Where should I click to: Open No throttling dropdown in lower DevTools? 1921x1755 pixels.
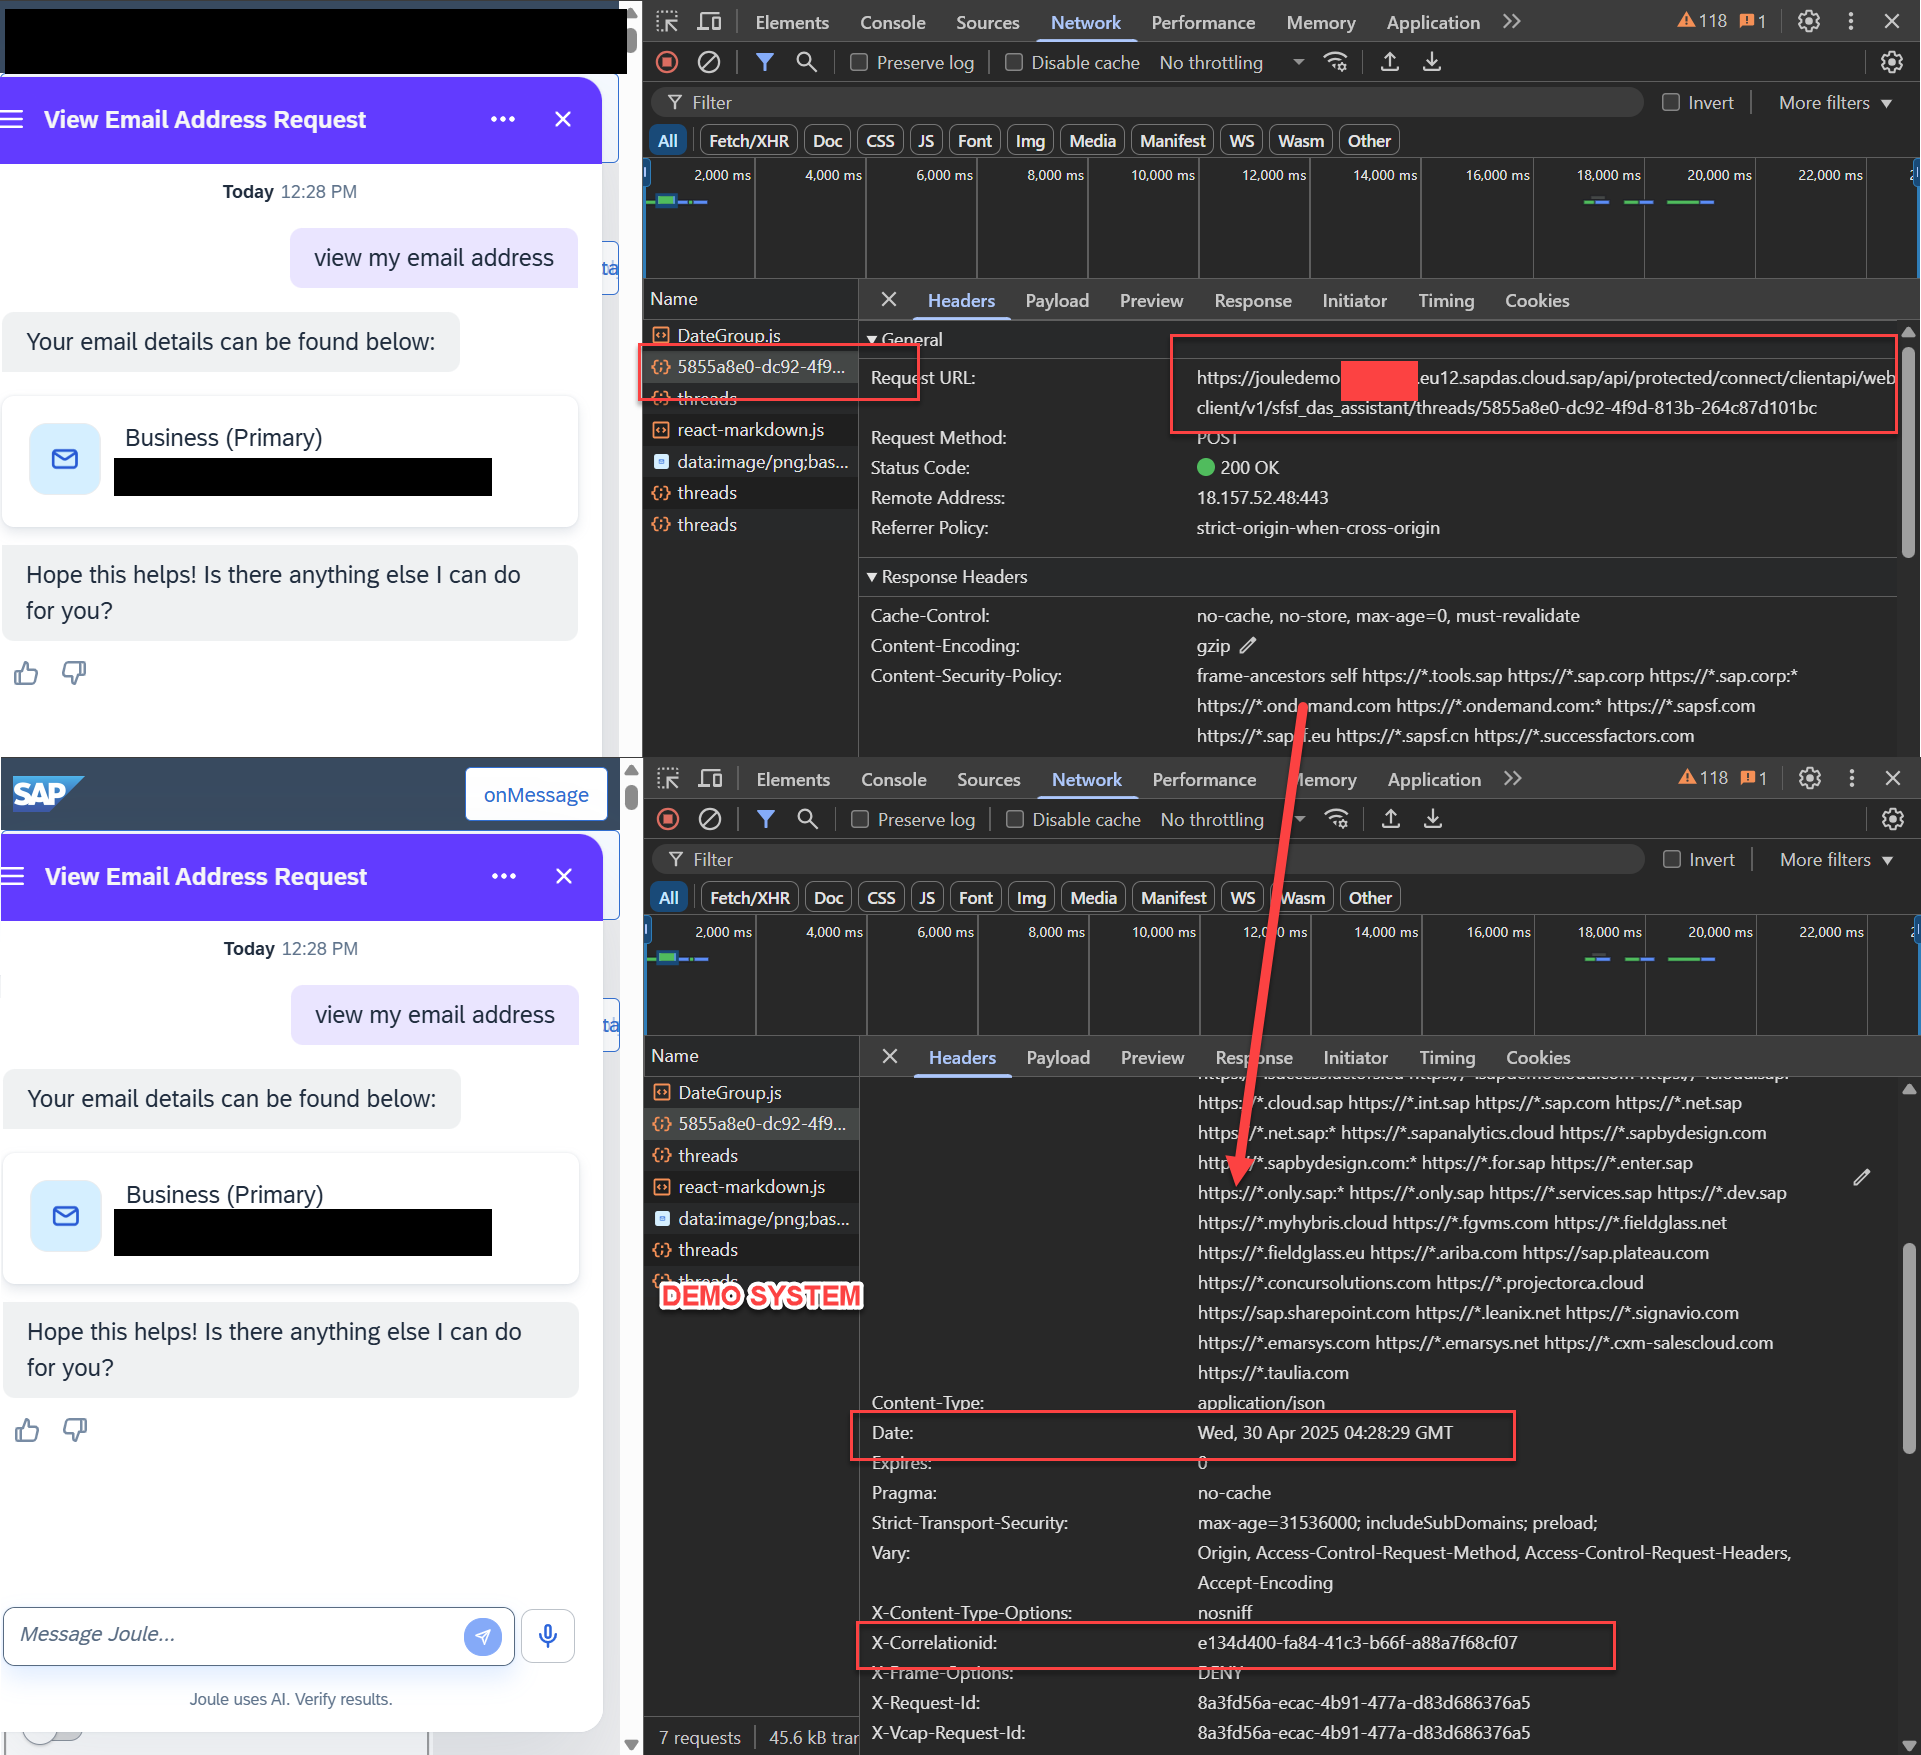click(1234, 819)
